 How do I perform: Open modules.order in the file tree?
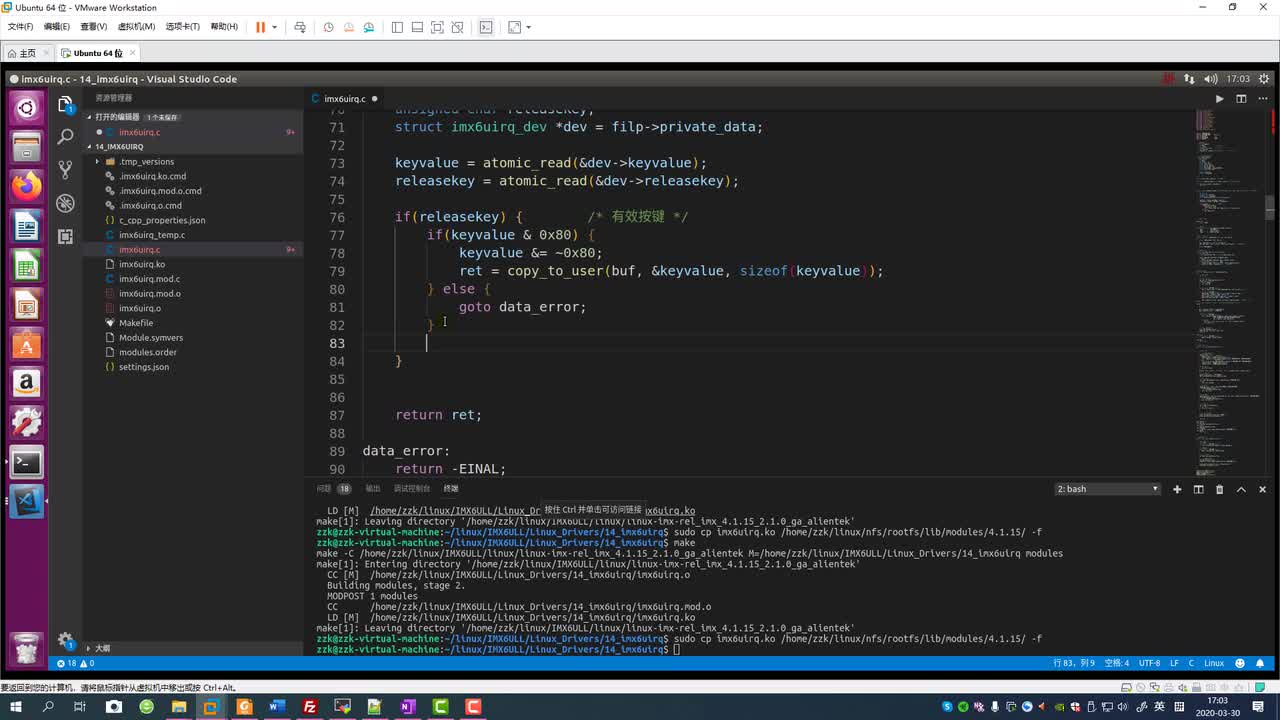[x=148, y=352]
